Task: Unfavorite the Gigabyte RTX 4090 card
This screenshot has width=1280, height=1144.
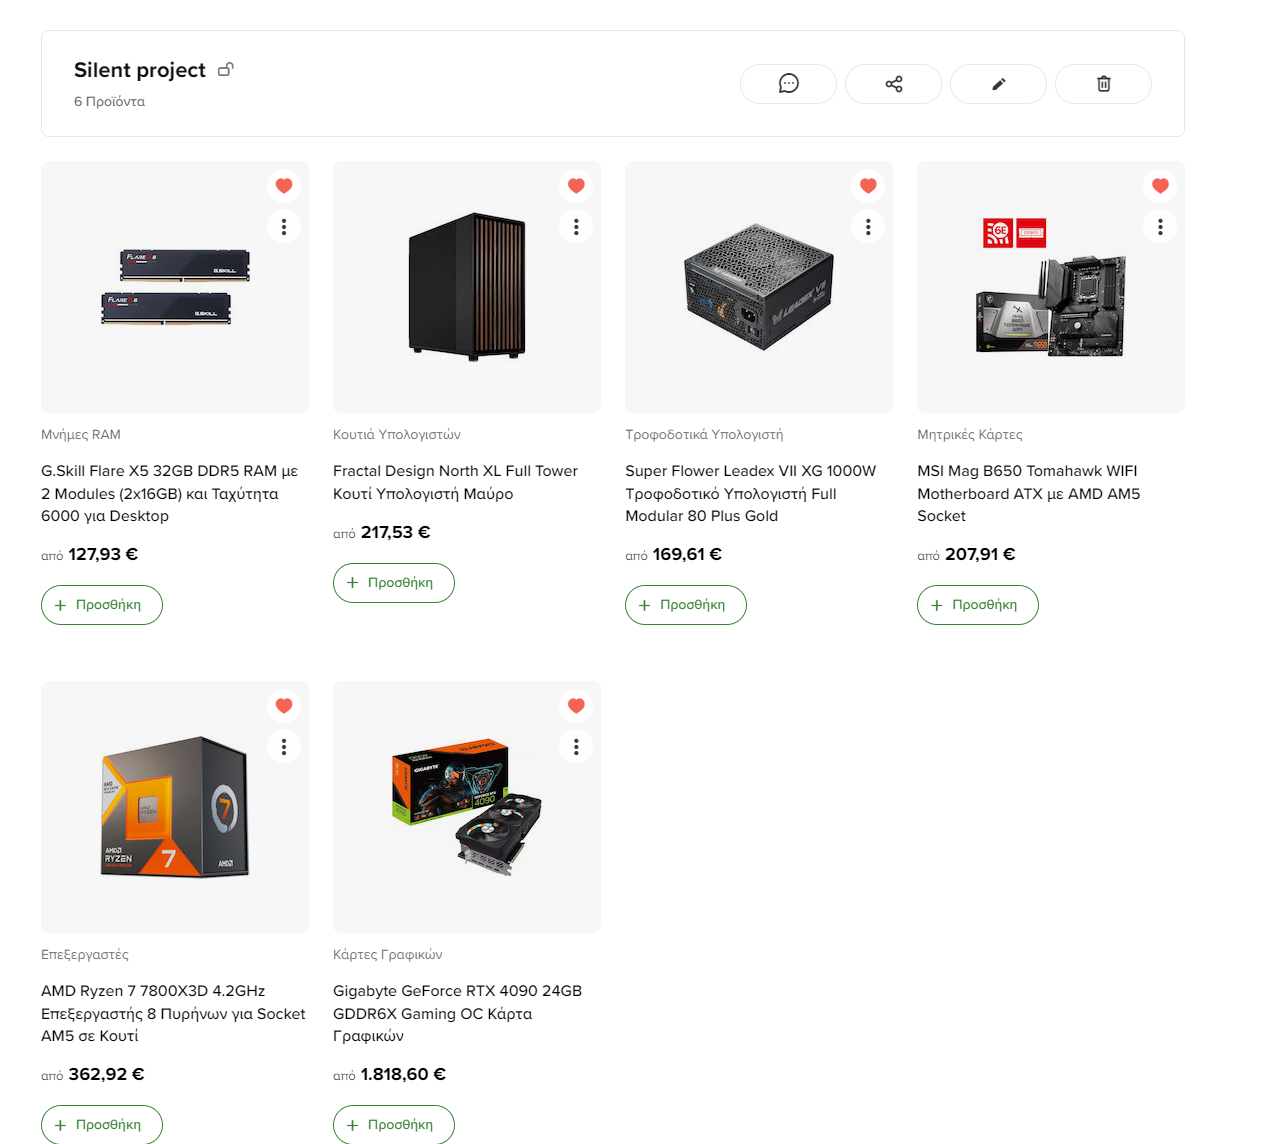Action: (576, 705)
